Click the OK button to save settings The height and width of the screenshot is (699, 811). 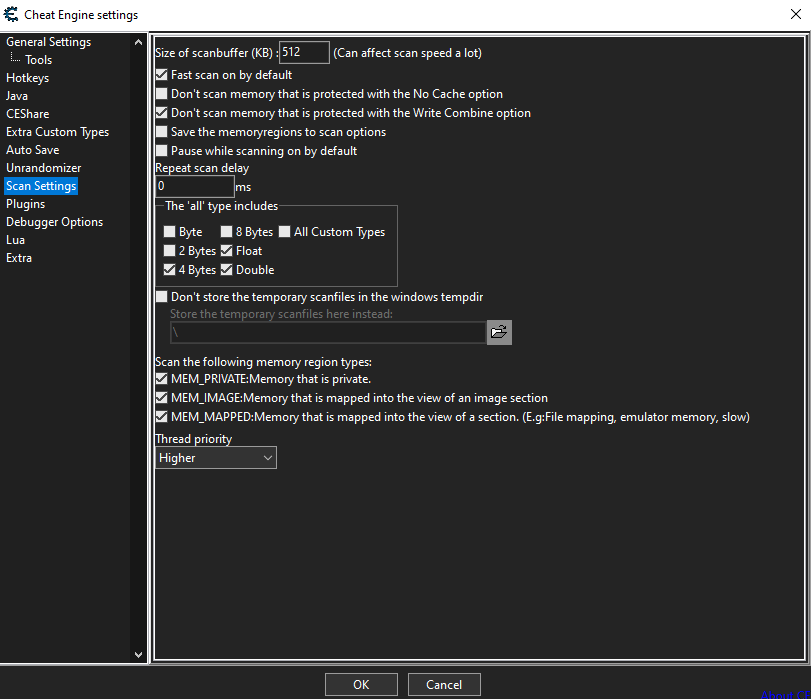click(361, 685)
